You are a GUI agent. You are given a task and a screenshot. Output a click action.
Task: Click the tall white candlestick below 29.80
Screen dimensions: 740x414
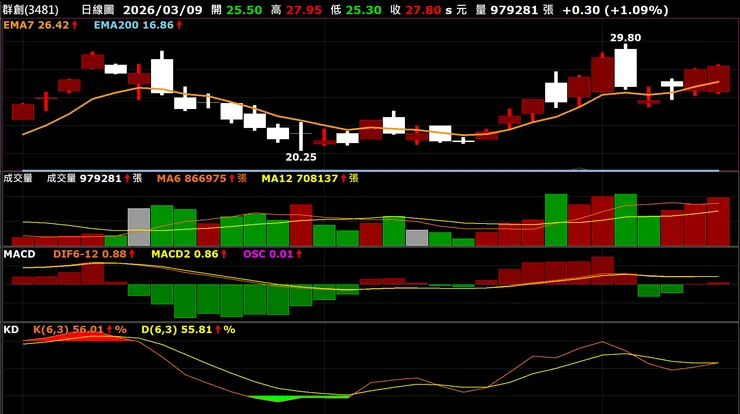click(625, 68)
